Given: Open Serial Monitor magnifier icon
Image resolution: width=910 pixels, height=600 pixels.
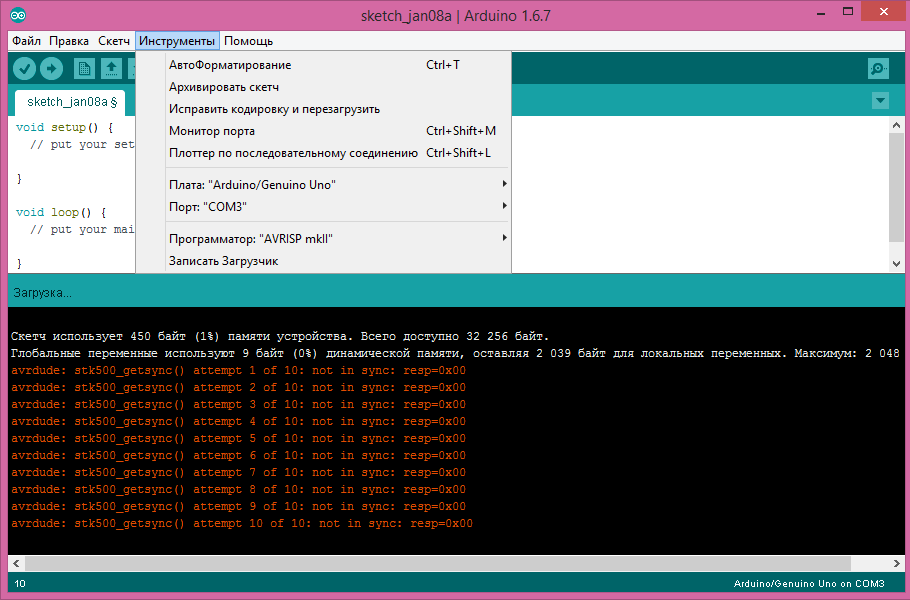Looking at the screenshot, I should 878,68.
